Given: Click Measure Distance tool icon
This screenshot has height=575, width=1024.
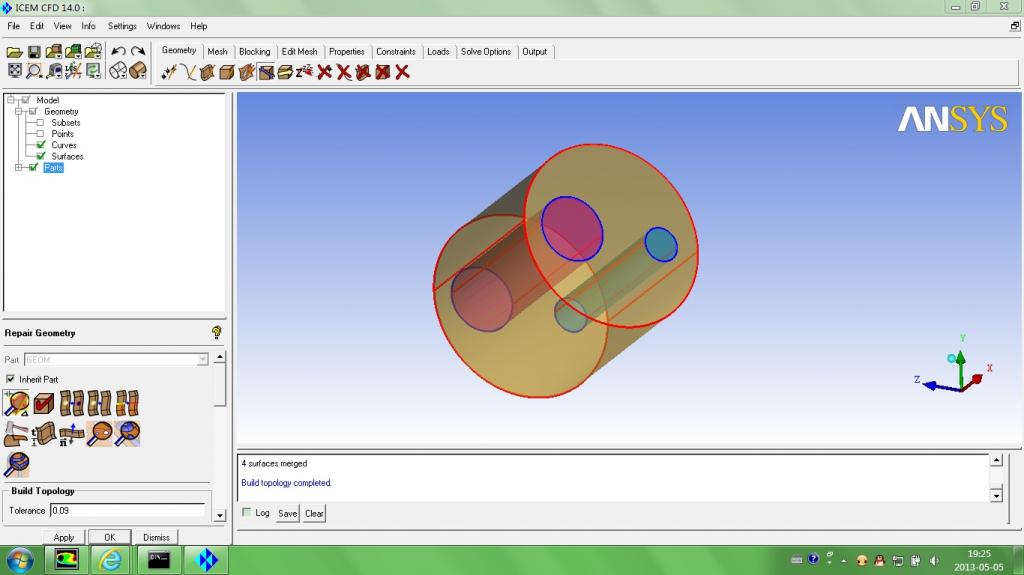Looking at the screenshot, I should point(54,71).
